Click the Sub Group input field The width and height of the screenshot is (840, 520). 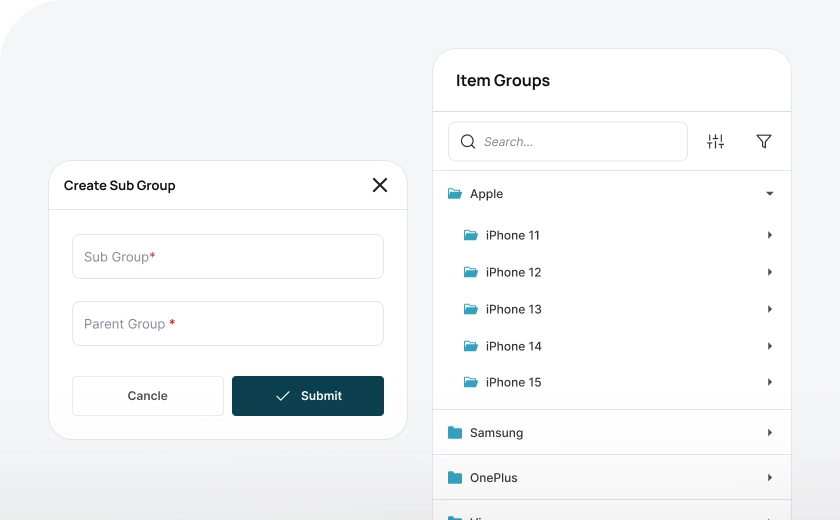point(228,257)
